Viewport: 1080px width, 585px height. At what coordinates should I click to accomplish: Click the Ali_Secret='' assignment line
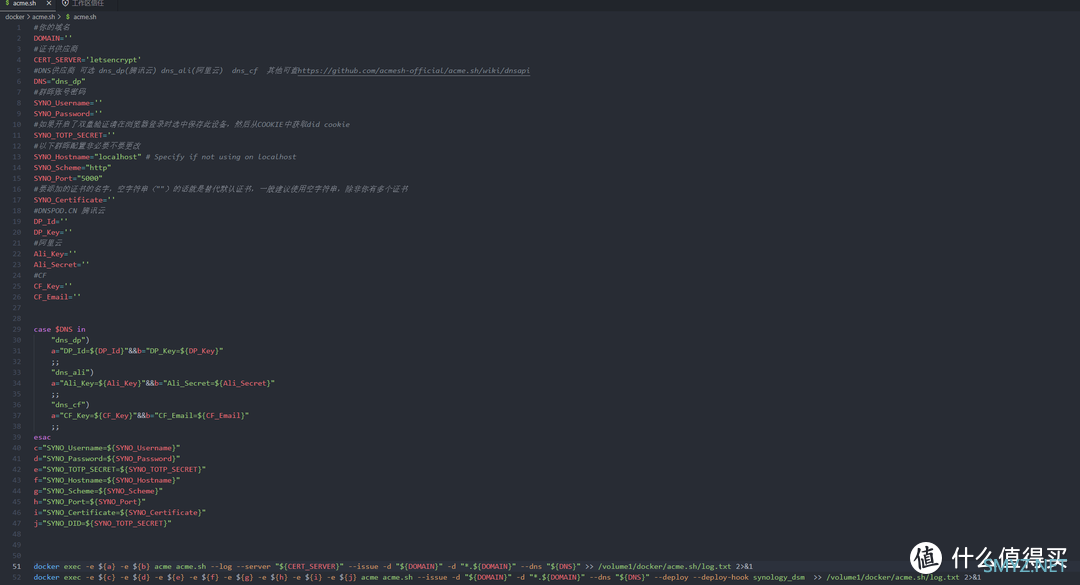tap(61, 265)
